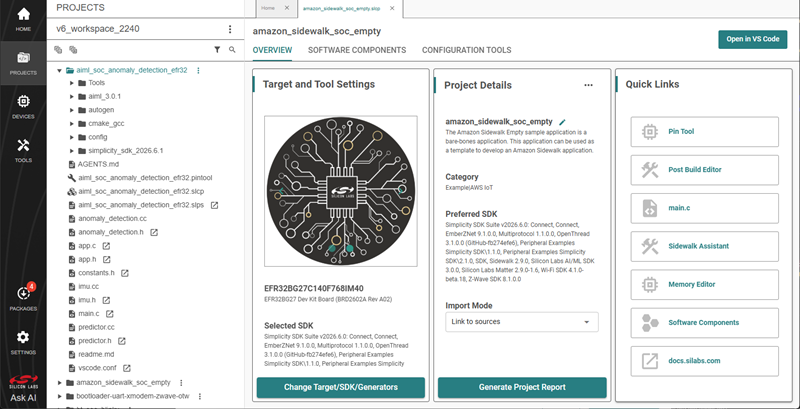Open the Tools sidebar section

23,150
